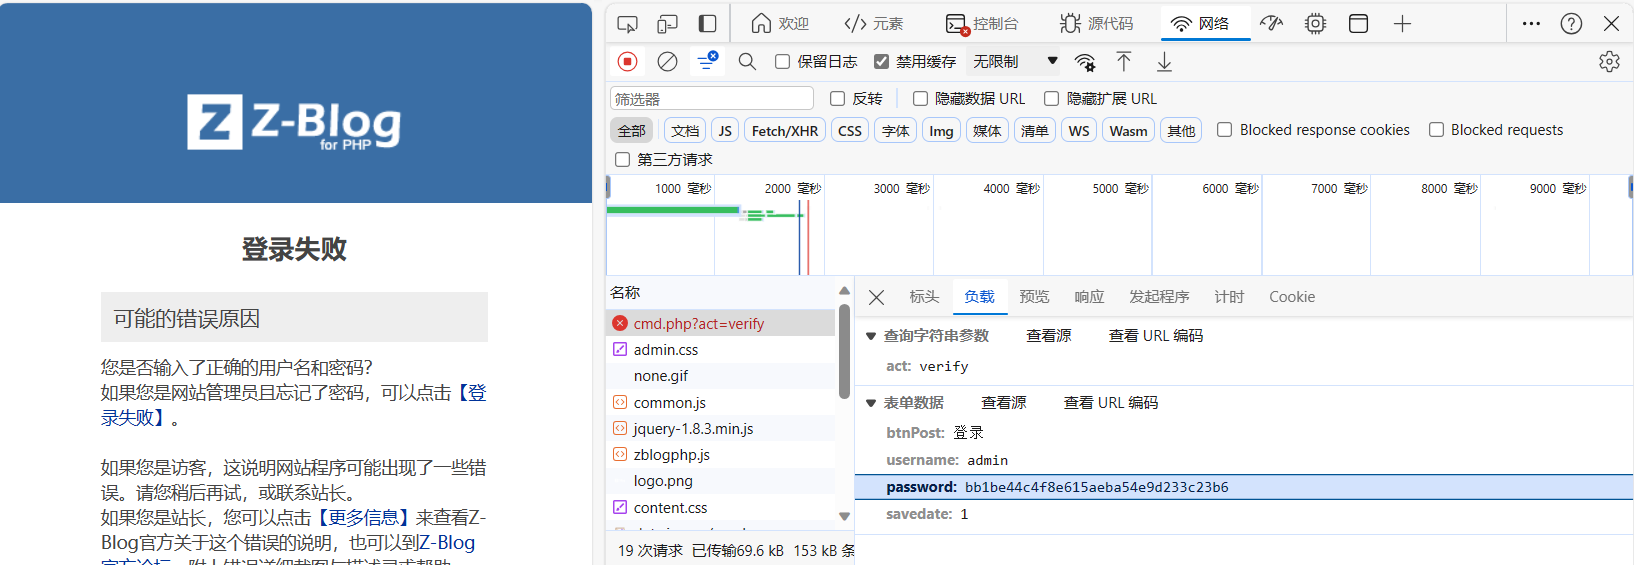The height and width of the screenshot is (565, 1634).
Task: Select the password form data row
Action: click(x=1244, y=487)
